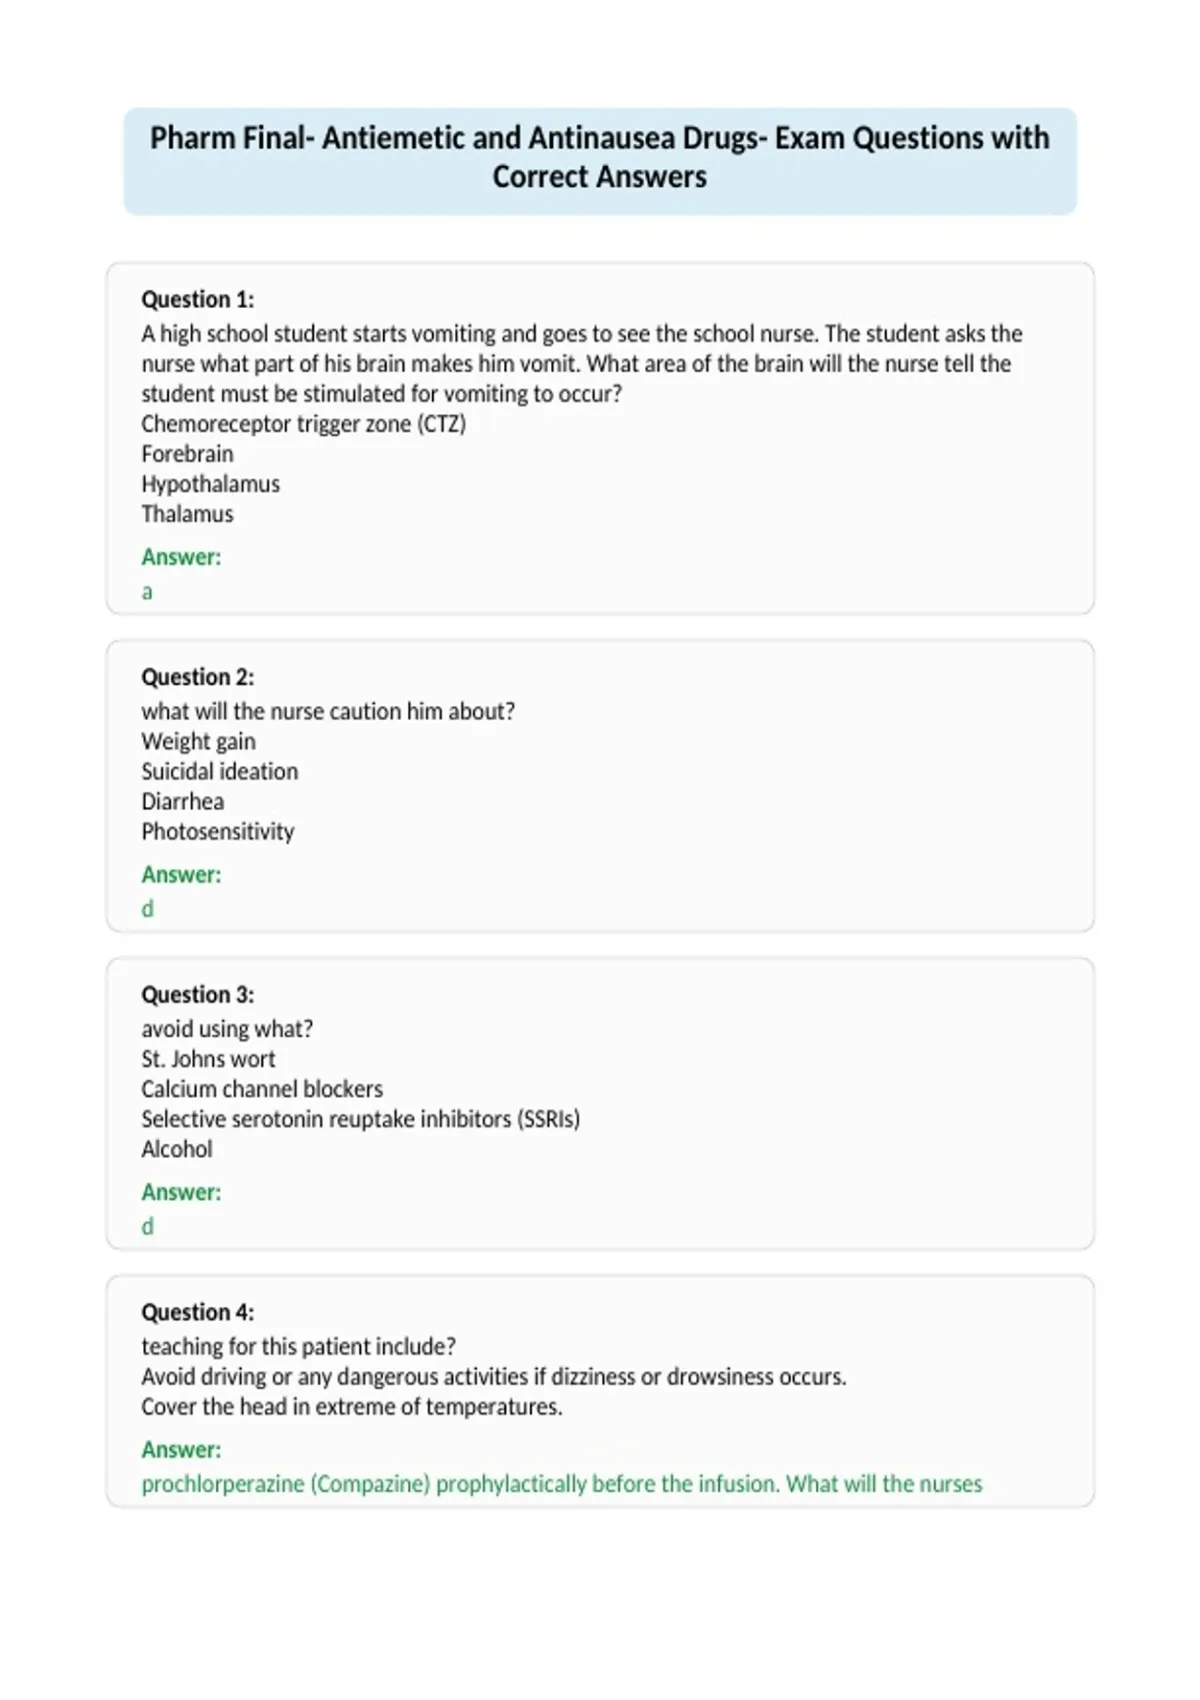Click the Question 1 Answer label
Viewport: 1200px width, 1700px height.
[181, 557]
